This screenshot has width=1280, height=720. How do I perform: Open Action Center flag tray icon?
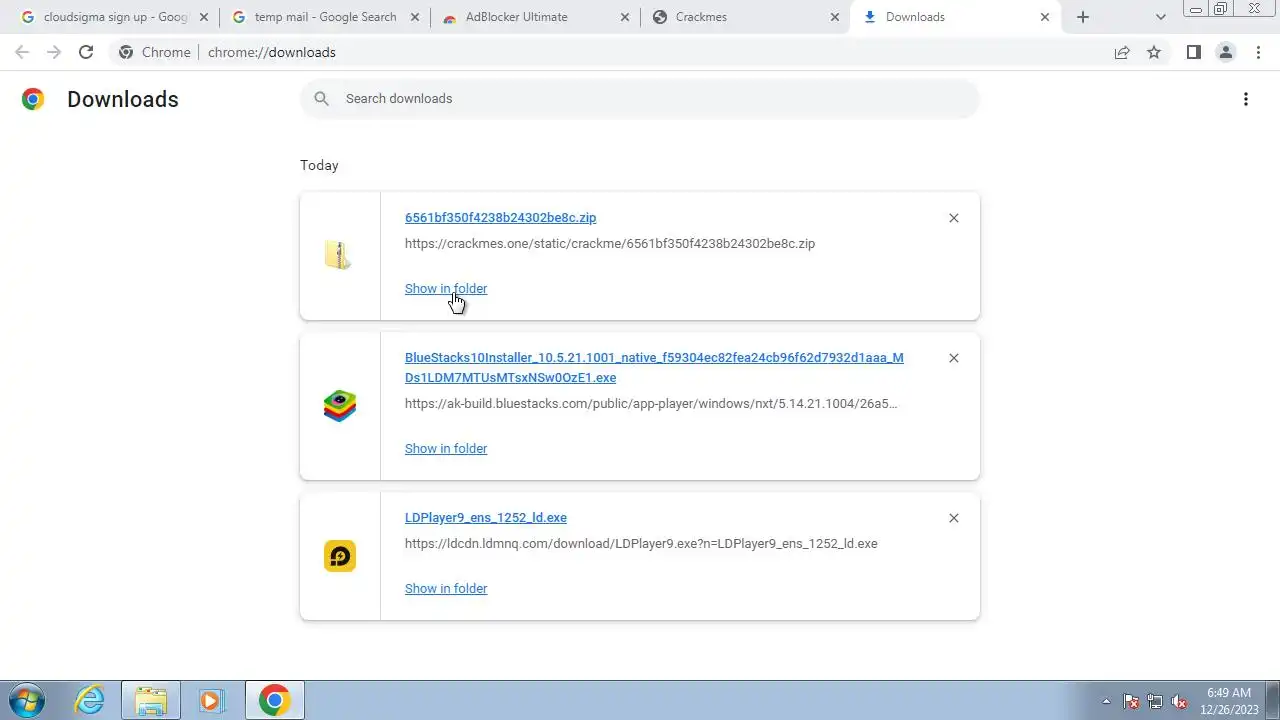pos(1131,701)
